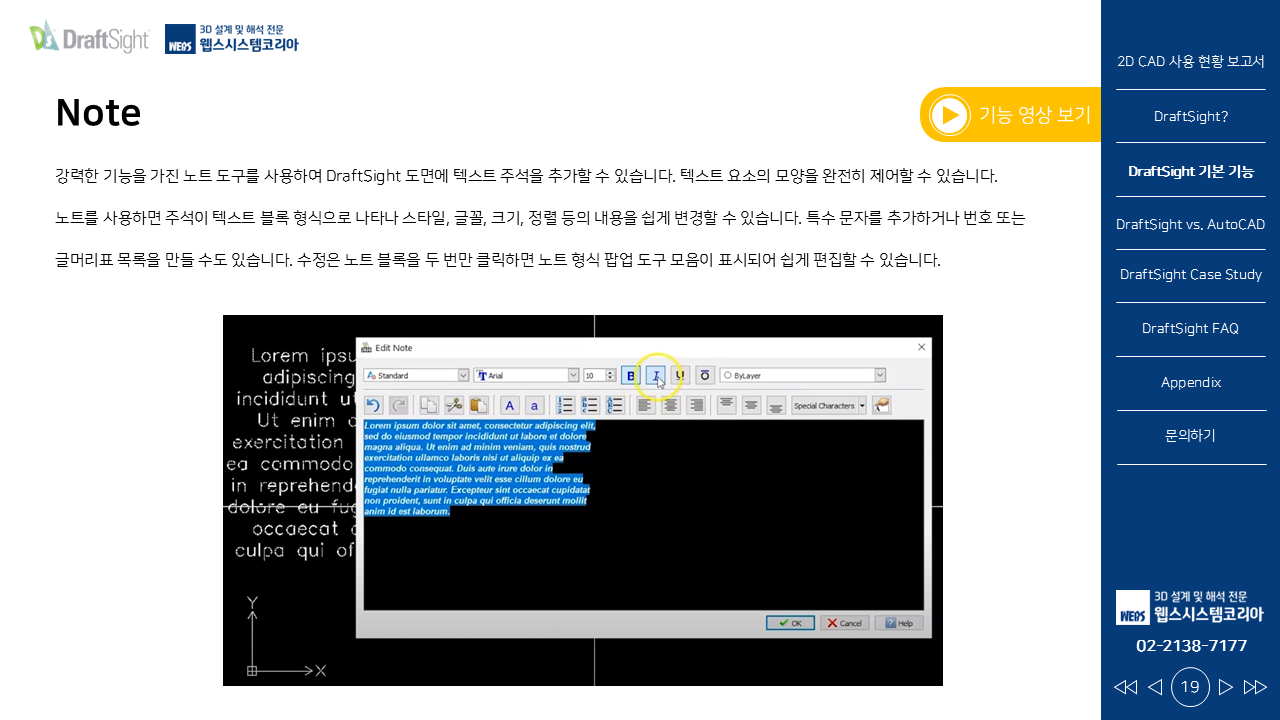Go to the next page arrow
This screenshot has height=720, width=1280.
tap(1226, 687)
